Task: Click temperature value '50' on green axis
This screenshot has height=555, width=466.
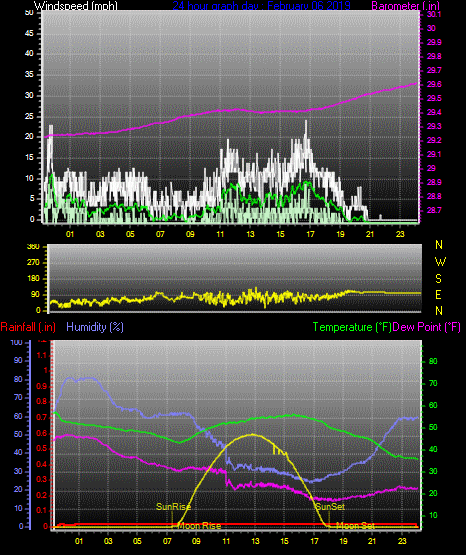Action: click(x=433, y=427)
